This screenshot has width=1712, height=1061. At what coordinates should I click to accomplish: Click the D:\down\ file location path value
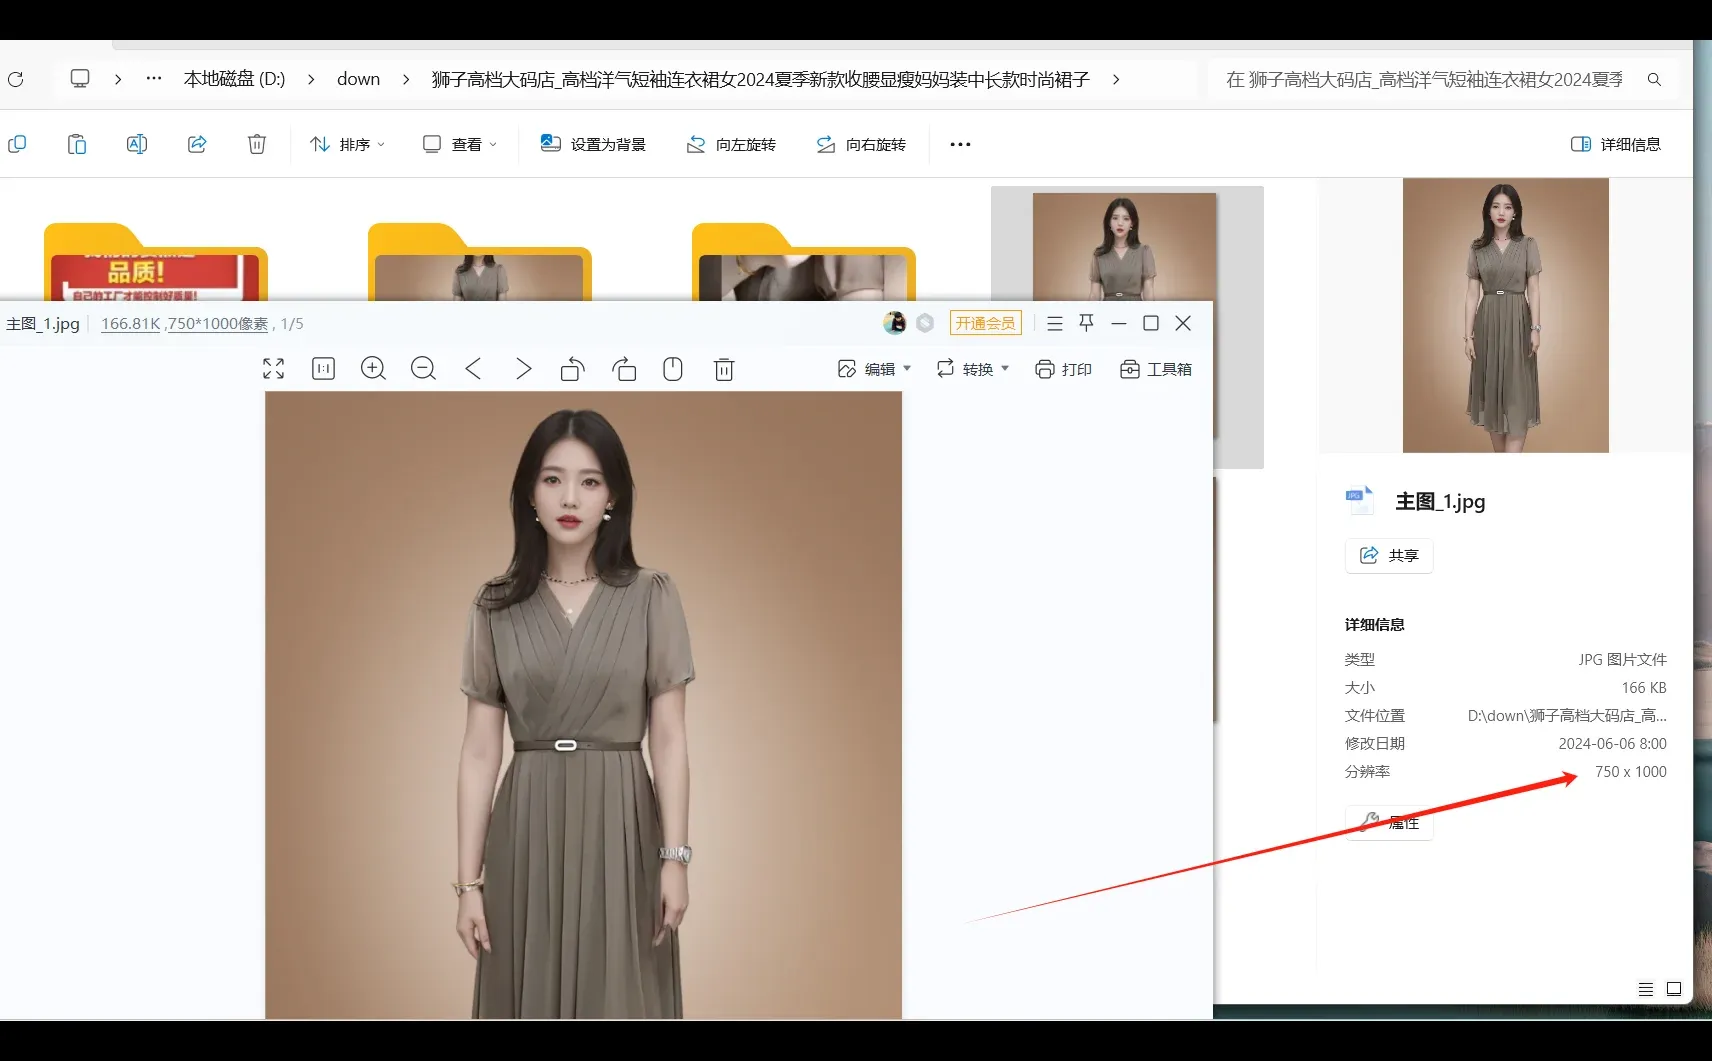(1567, 715)
